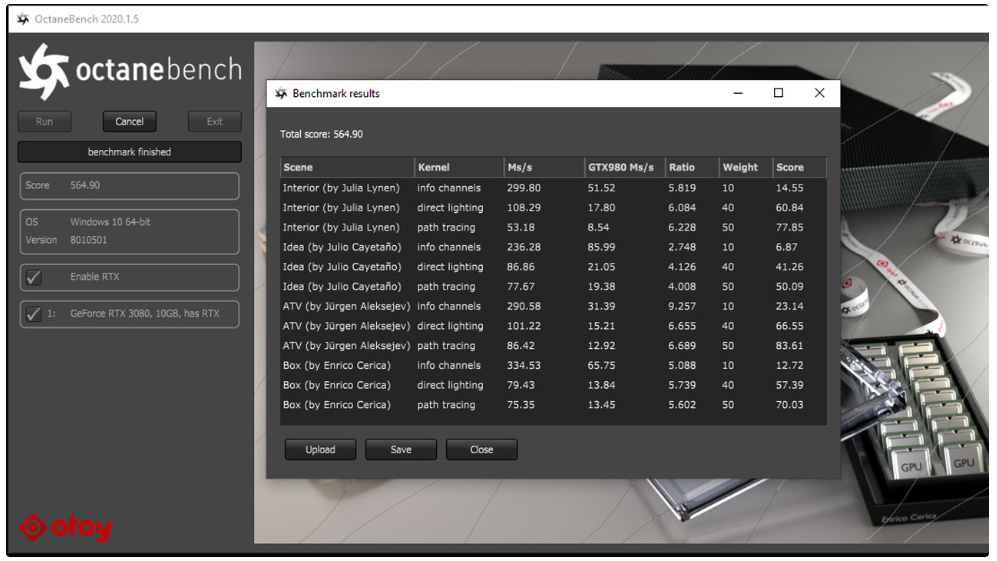
Task: Select the Idea info channels row
Action: tap(553, 247)
